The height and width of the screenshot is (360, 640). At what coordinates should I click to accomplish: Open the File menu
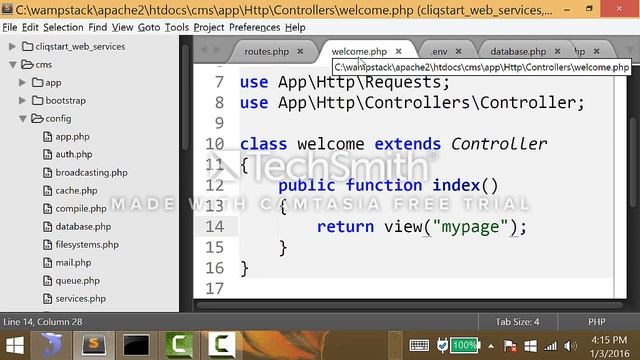(x=10, y=27)
